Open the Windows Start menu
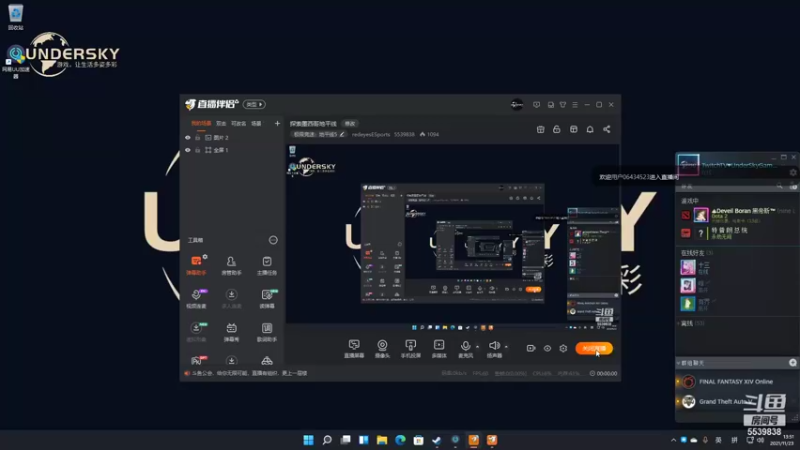The width and height of the screenshot is (800, 450). click(308, 440)
